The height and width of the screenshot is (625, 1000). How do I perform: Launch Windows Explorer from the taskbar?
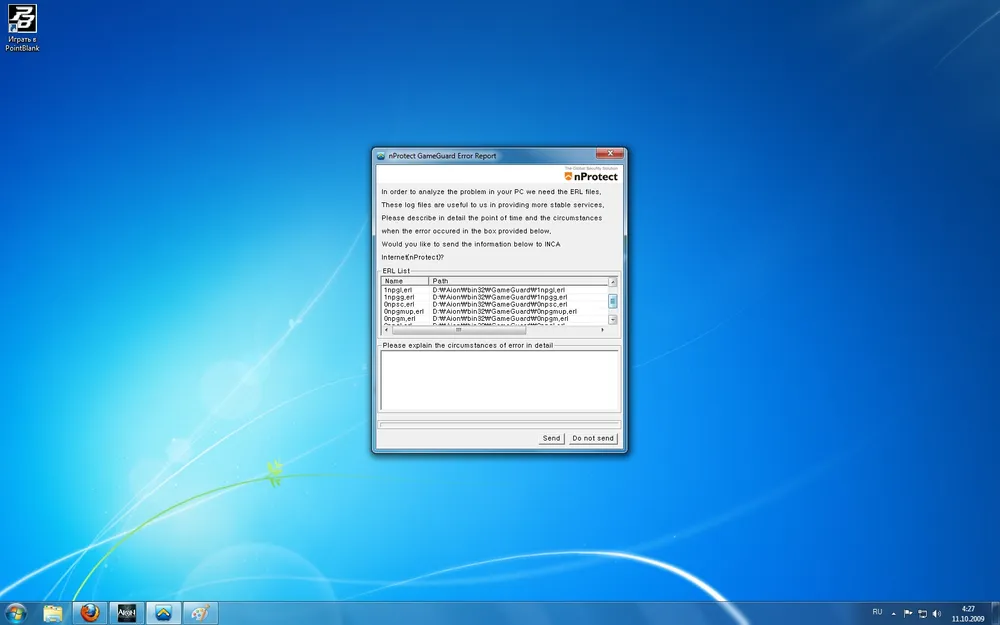pos(53,613)
